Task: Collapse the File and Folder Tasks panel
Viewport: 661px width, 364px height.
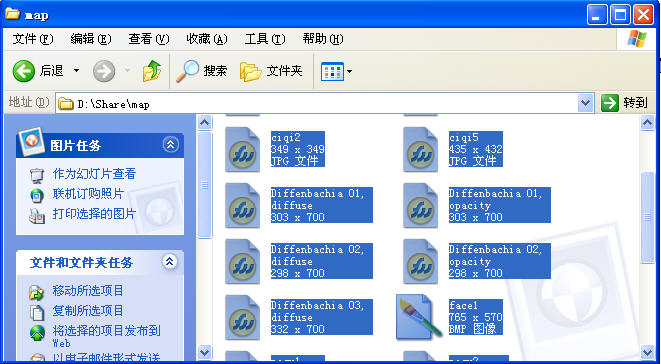Action: point(169,262)
